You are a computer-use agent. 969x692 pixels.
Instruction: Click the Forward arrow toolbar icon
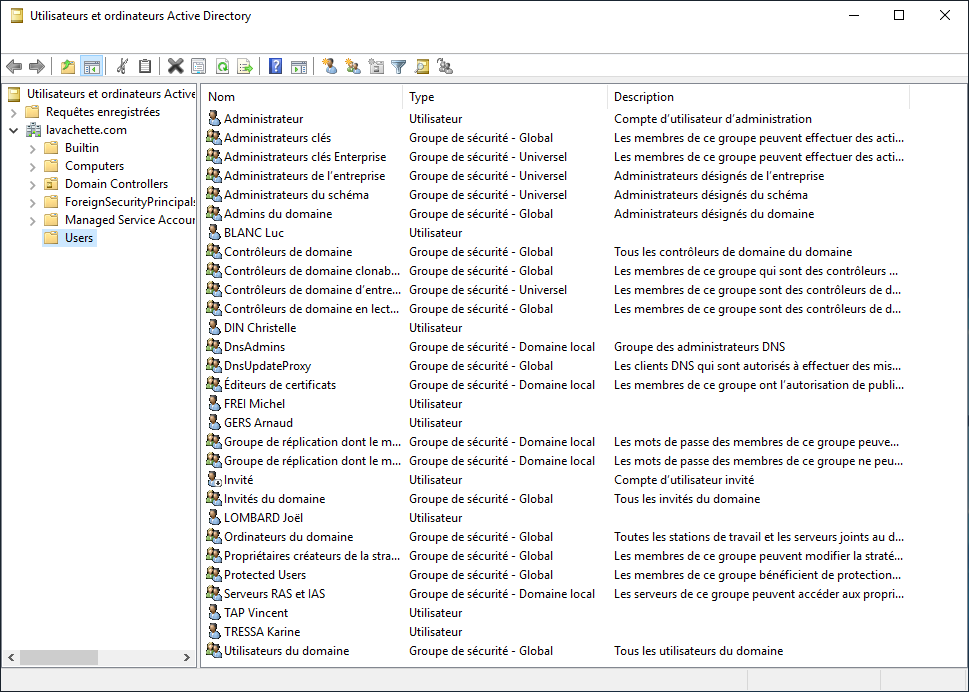coord(37,66)
